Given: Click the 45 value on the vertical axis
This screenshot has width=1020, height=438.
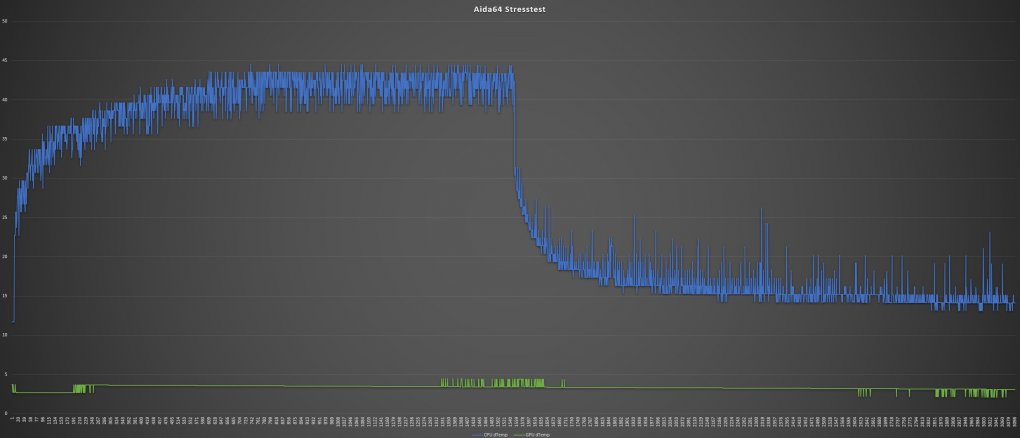Looking at the screenshot, I should pos(5,61).
